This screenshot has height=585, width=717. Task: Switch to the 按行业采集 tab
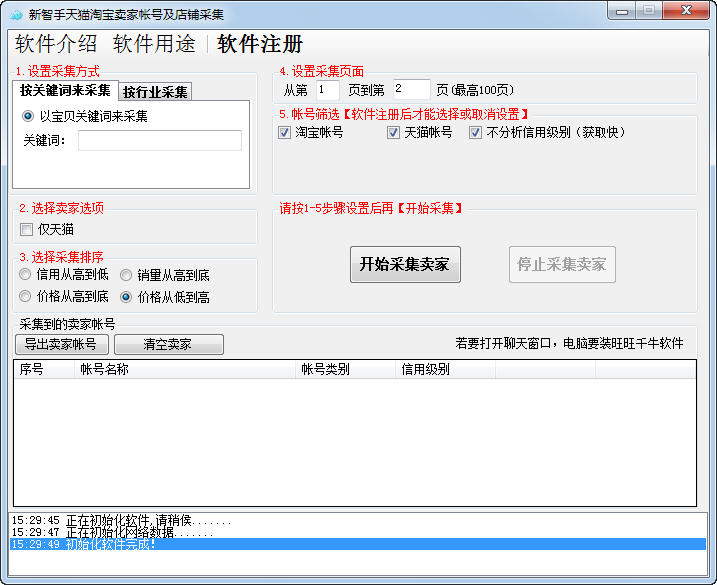(x=155, y=92)
